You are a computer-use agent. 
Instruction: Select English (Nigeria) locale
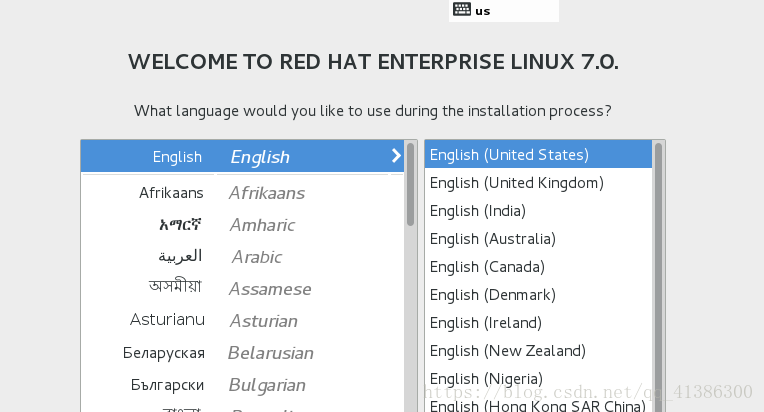538,379
